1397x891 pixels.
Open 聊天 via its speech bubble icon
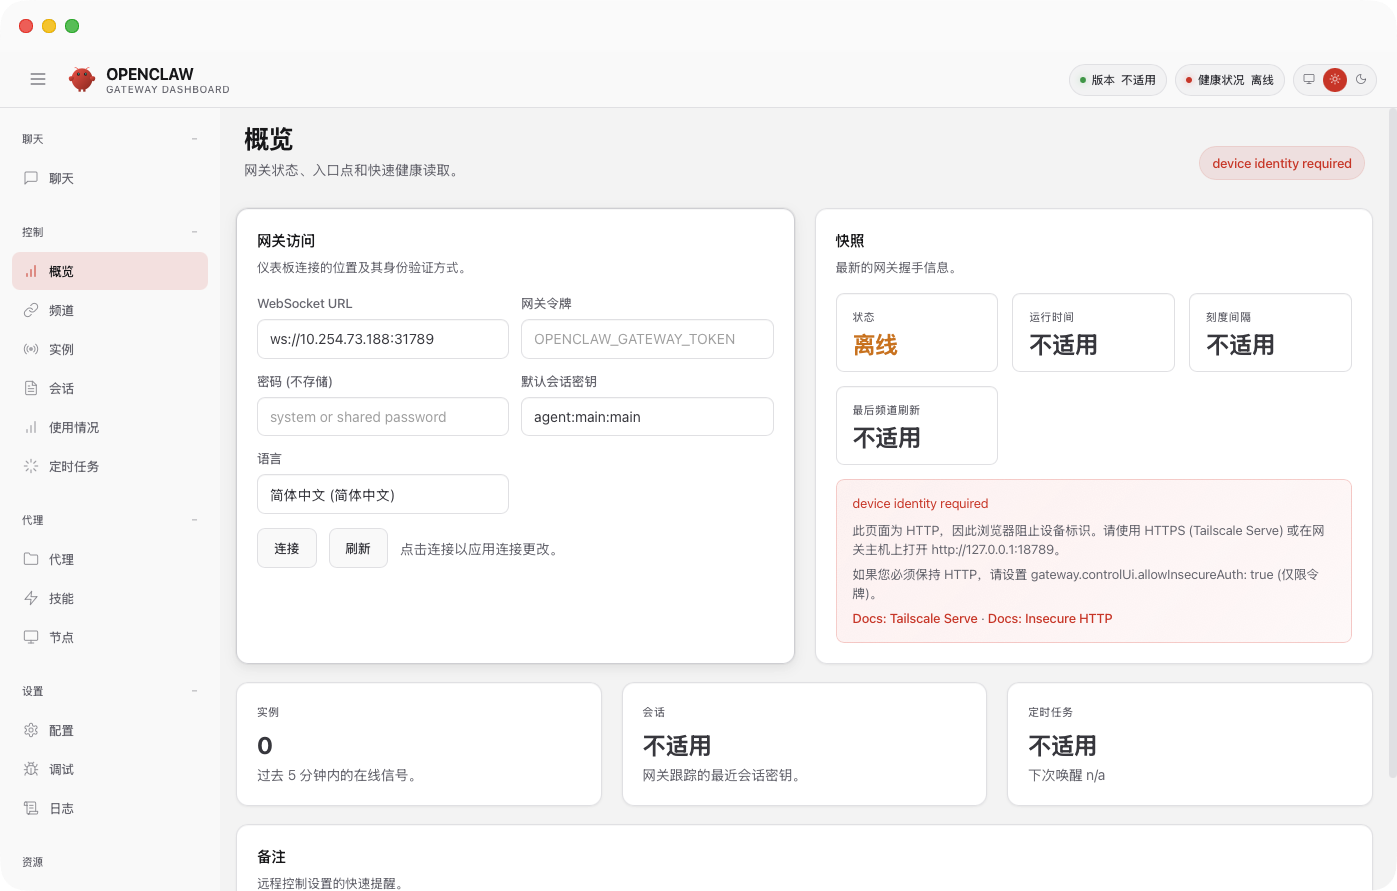tap(31, 178)
